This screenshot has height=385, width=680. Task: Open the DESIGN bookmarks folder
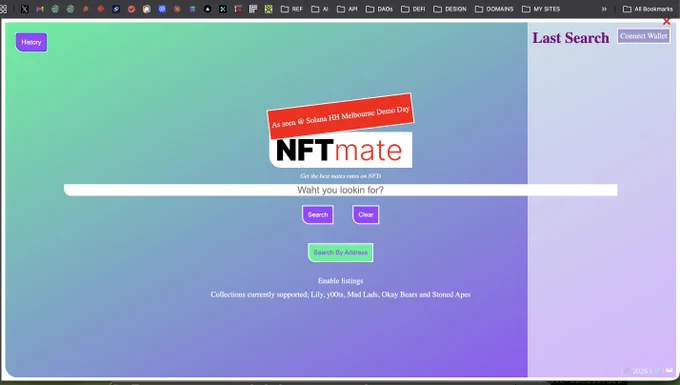tap(450, 9)
